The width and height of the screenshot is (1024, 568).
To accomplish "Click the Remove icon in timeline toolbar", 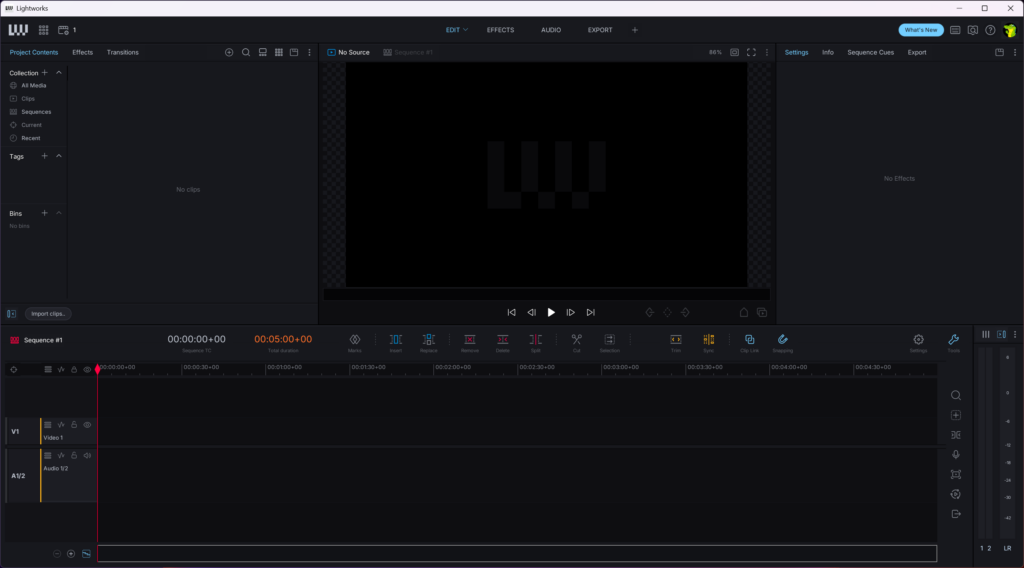I will (470, 339).
